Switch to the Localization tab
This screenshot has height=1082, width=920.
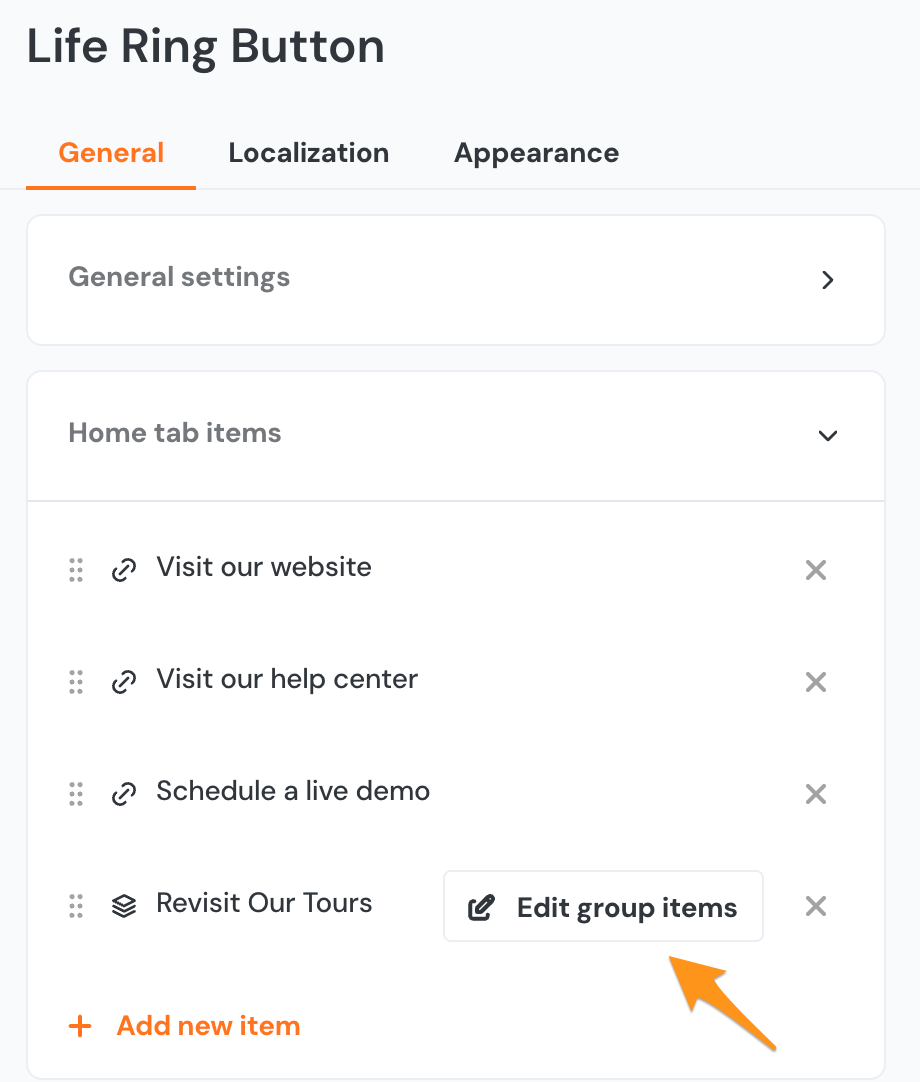pos(308,153)
